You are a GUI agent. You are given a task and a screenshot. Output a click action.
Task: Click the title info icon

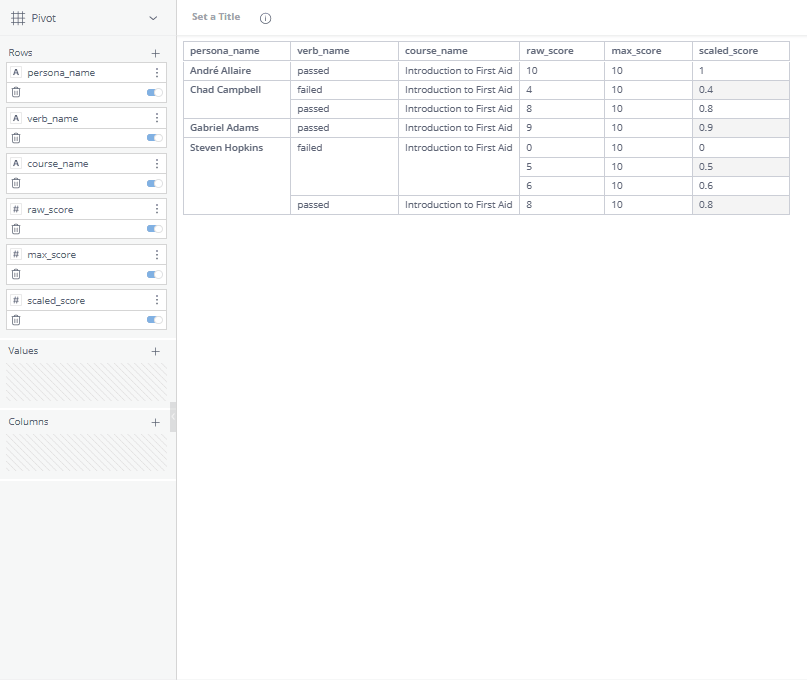tap(265, 18)
